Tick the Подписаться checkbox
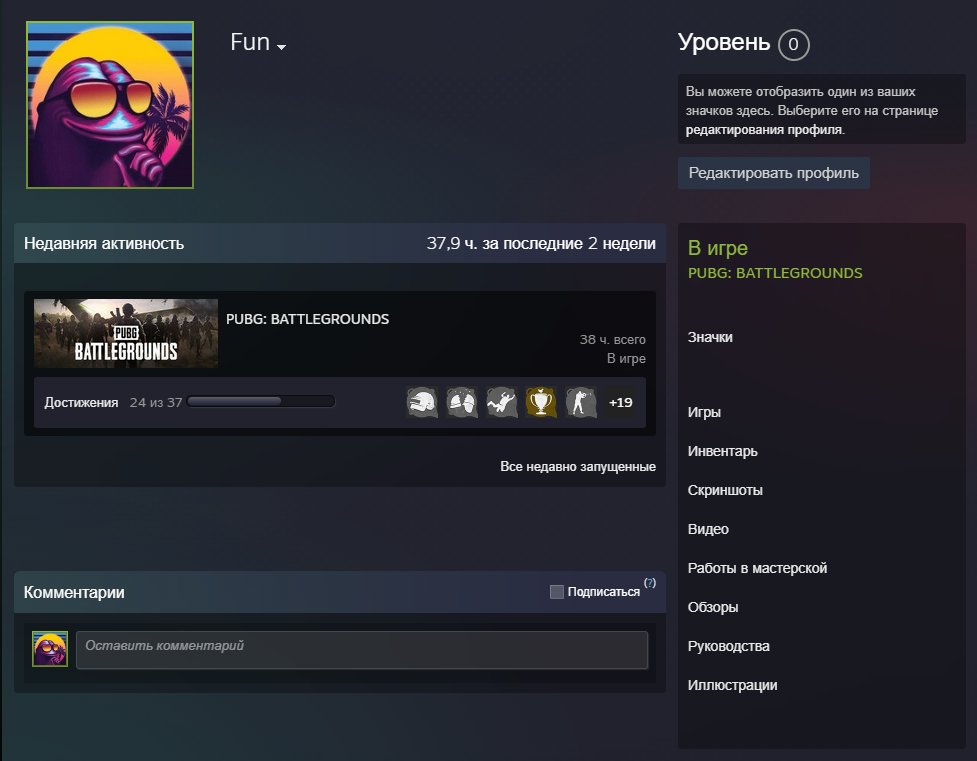977x761 pixels. (556, 591)
